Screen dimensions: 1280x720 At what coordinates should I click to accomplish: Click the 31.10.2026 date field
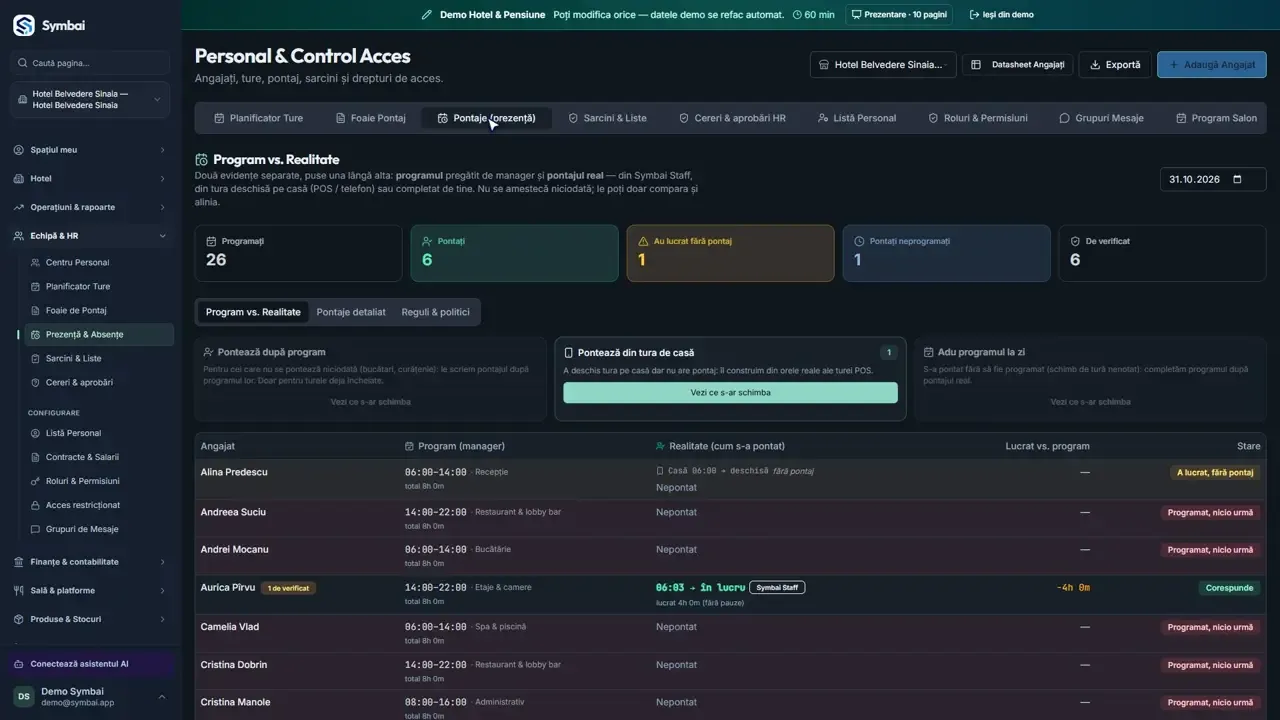(1213, 180)
